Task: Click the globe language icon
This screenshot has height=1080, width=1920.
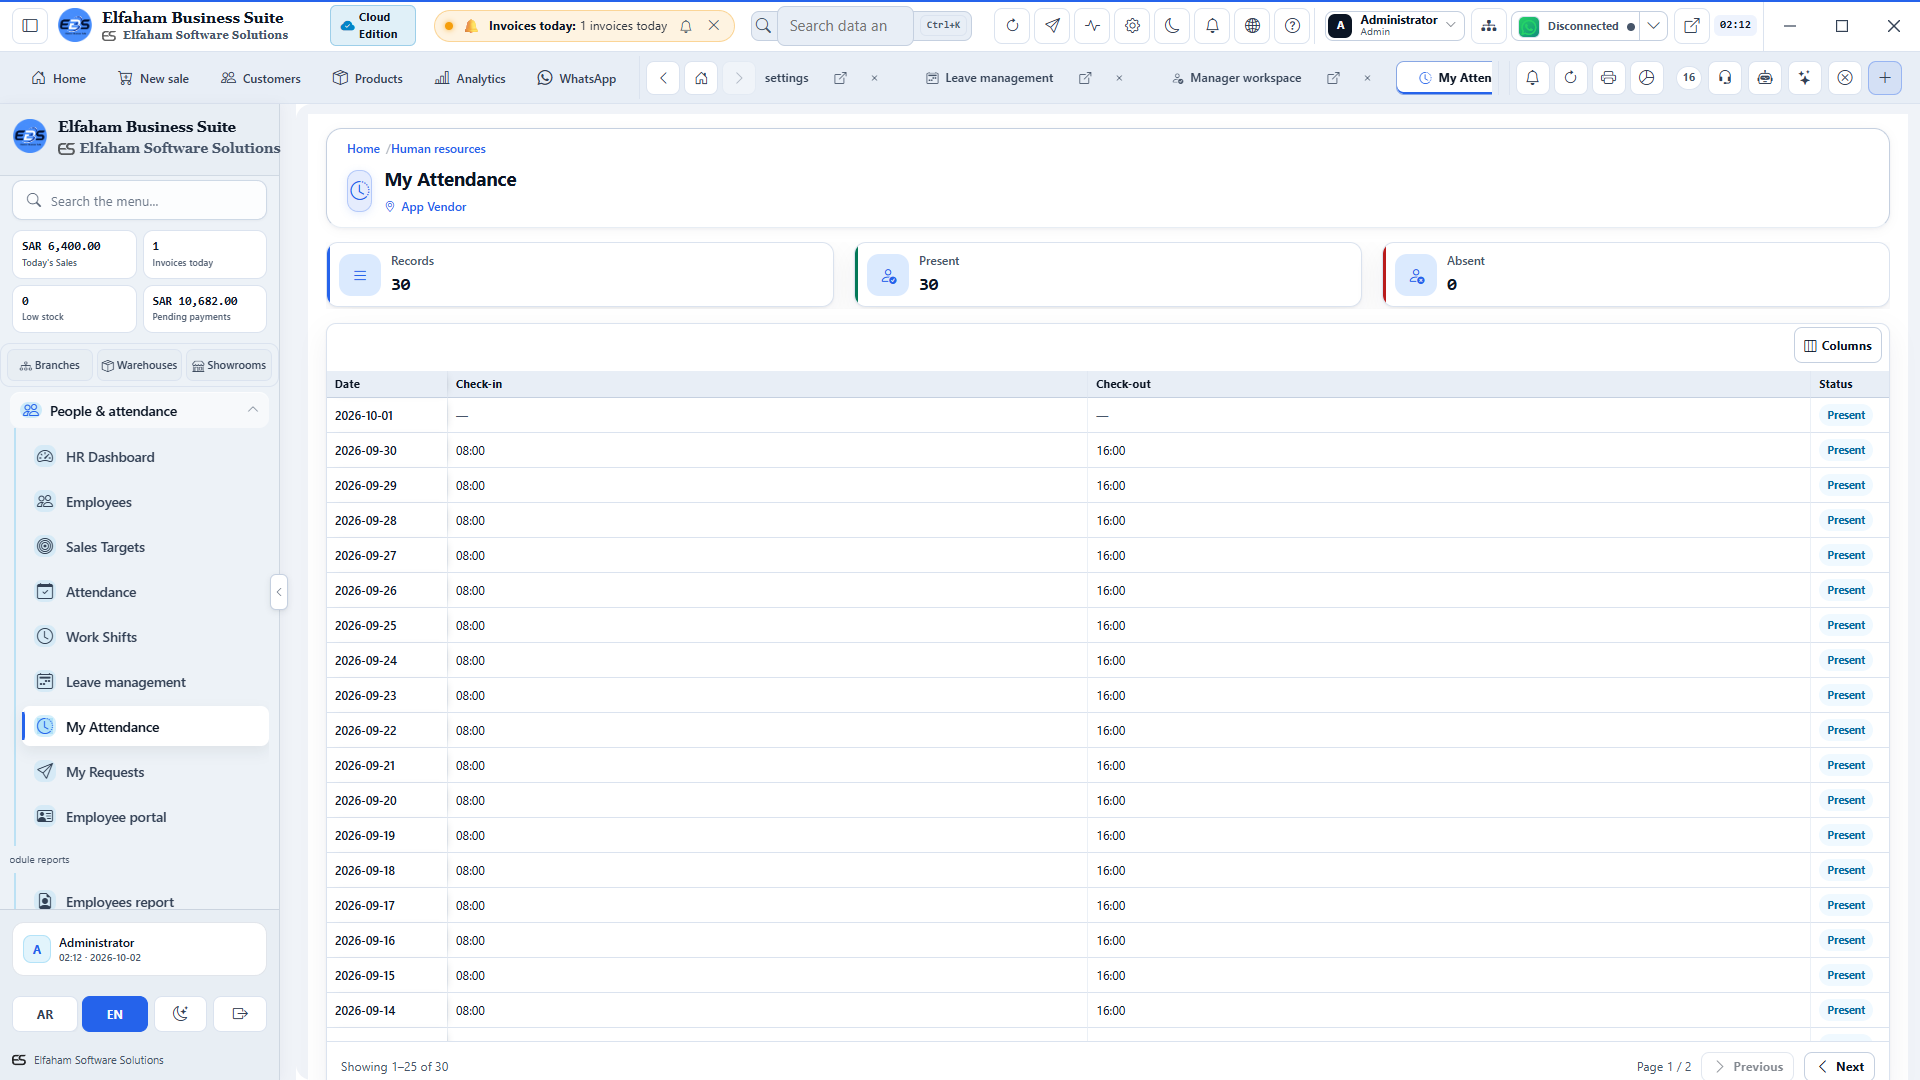Action: (x=1252, y=26)
